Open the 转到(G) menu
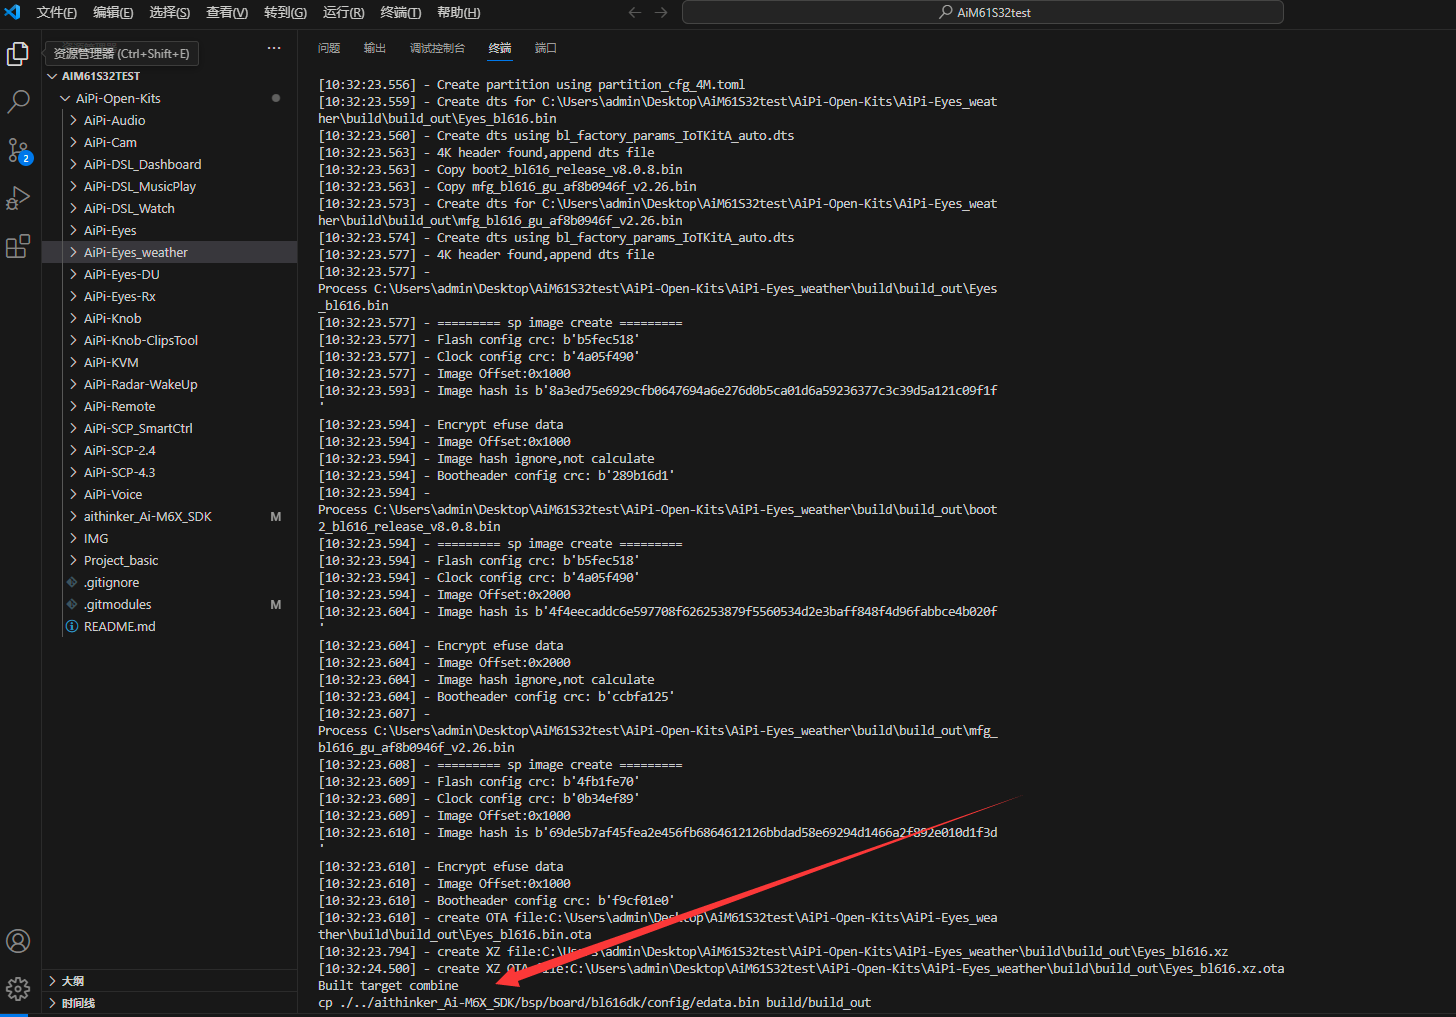The width and height of the screenshot is (1456, 1017). (x=285, y=12)
